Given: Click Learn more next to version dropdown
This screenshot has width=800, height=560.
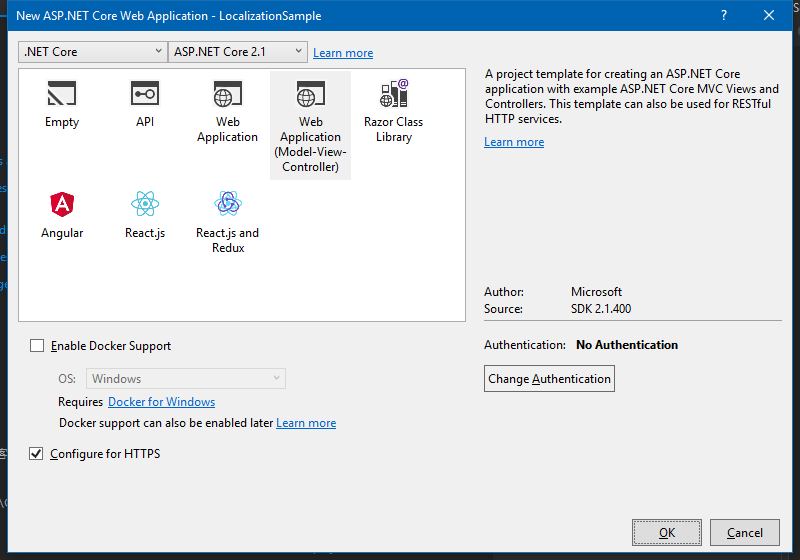Looking at the screenshot, I should 343,53.
